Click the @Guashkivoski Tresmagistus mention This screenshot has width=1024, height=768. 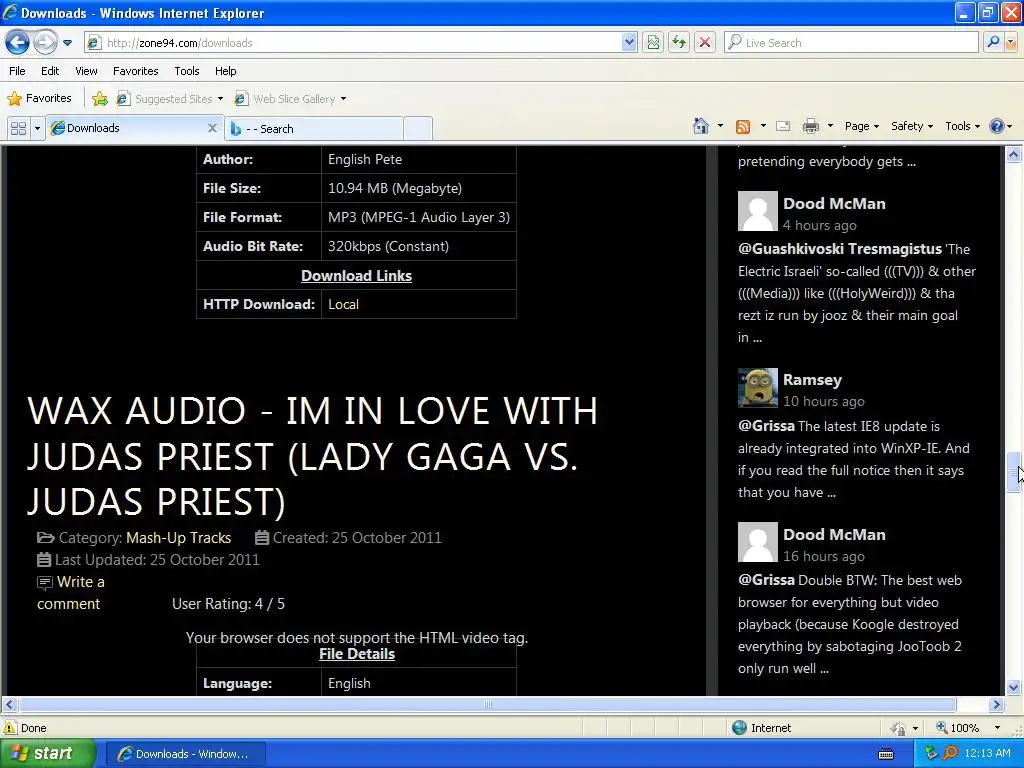pos(840,249)
